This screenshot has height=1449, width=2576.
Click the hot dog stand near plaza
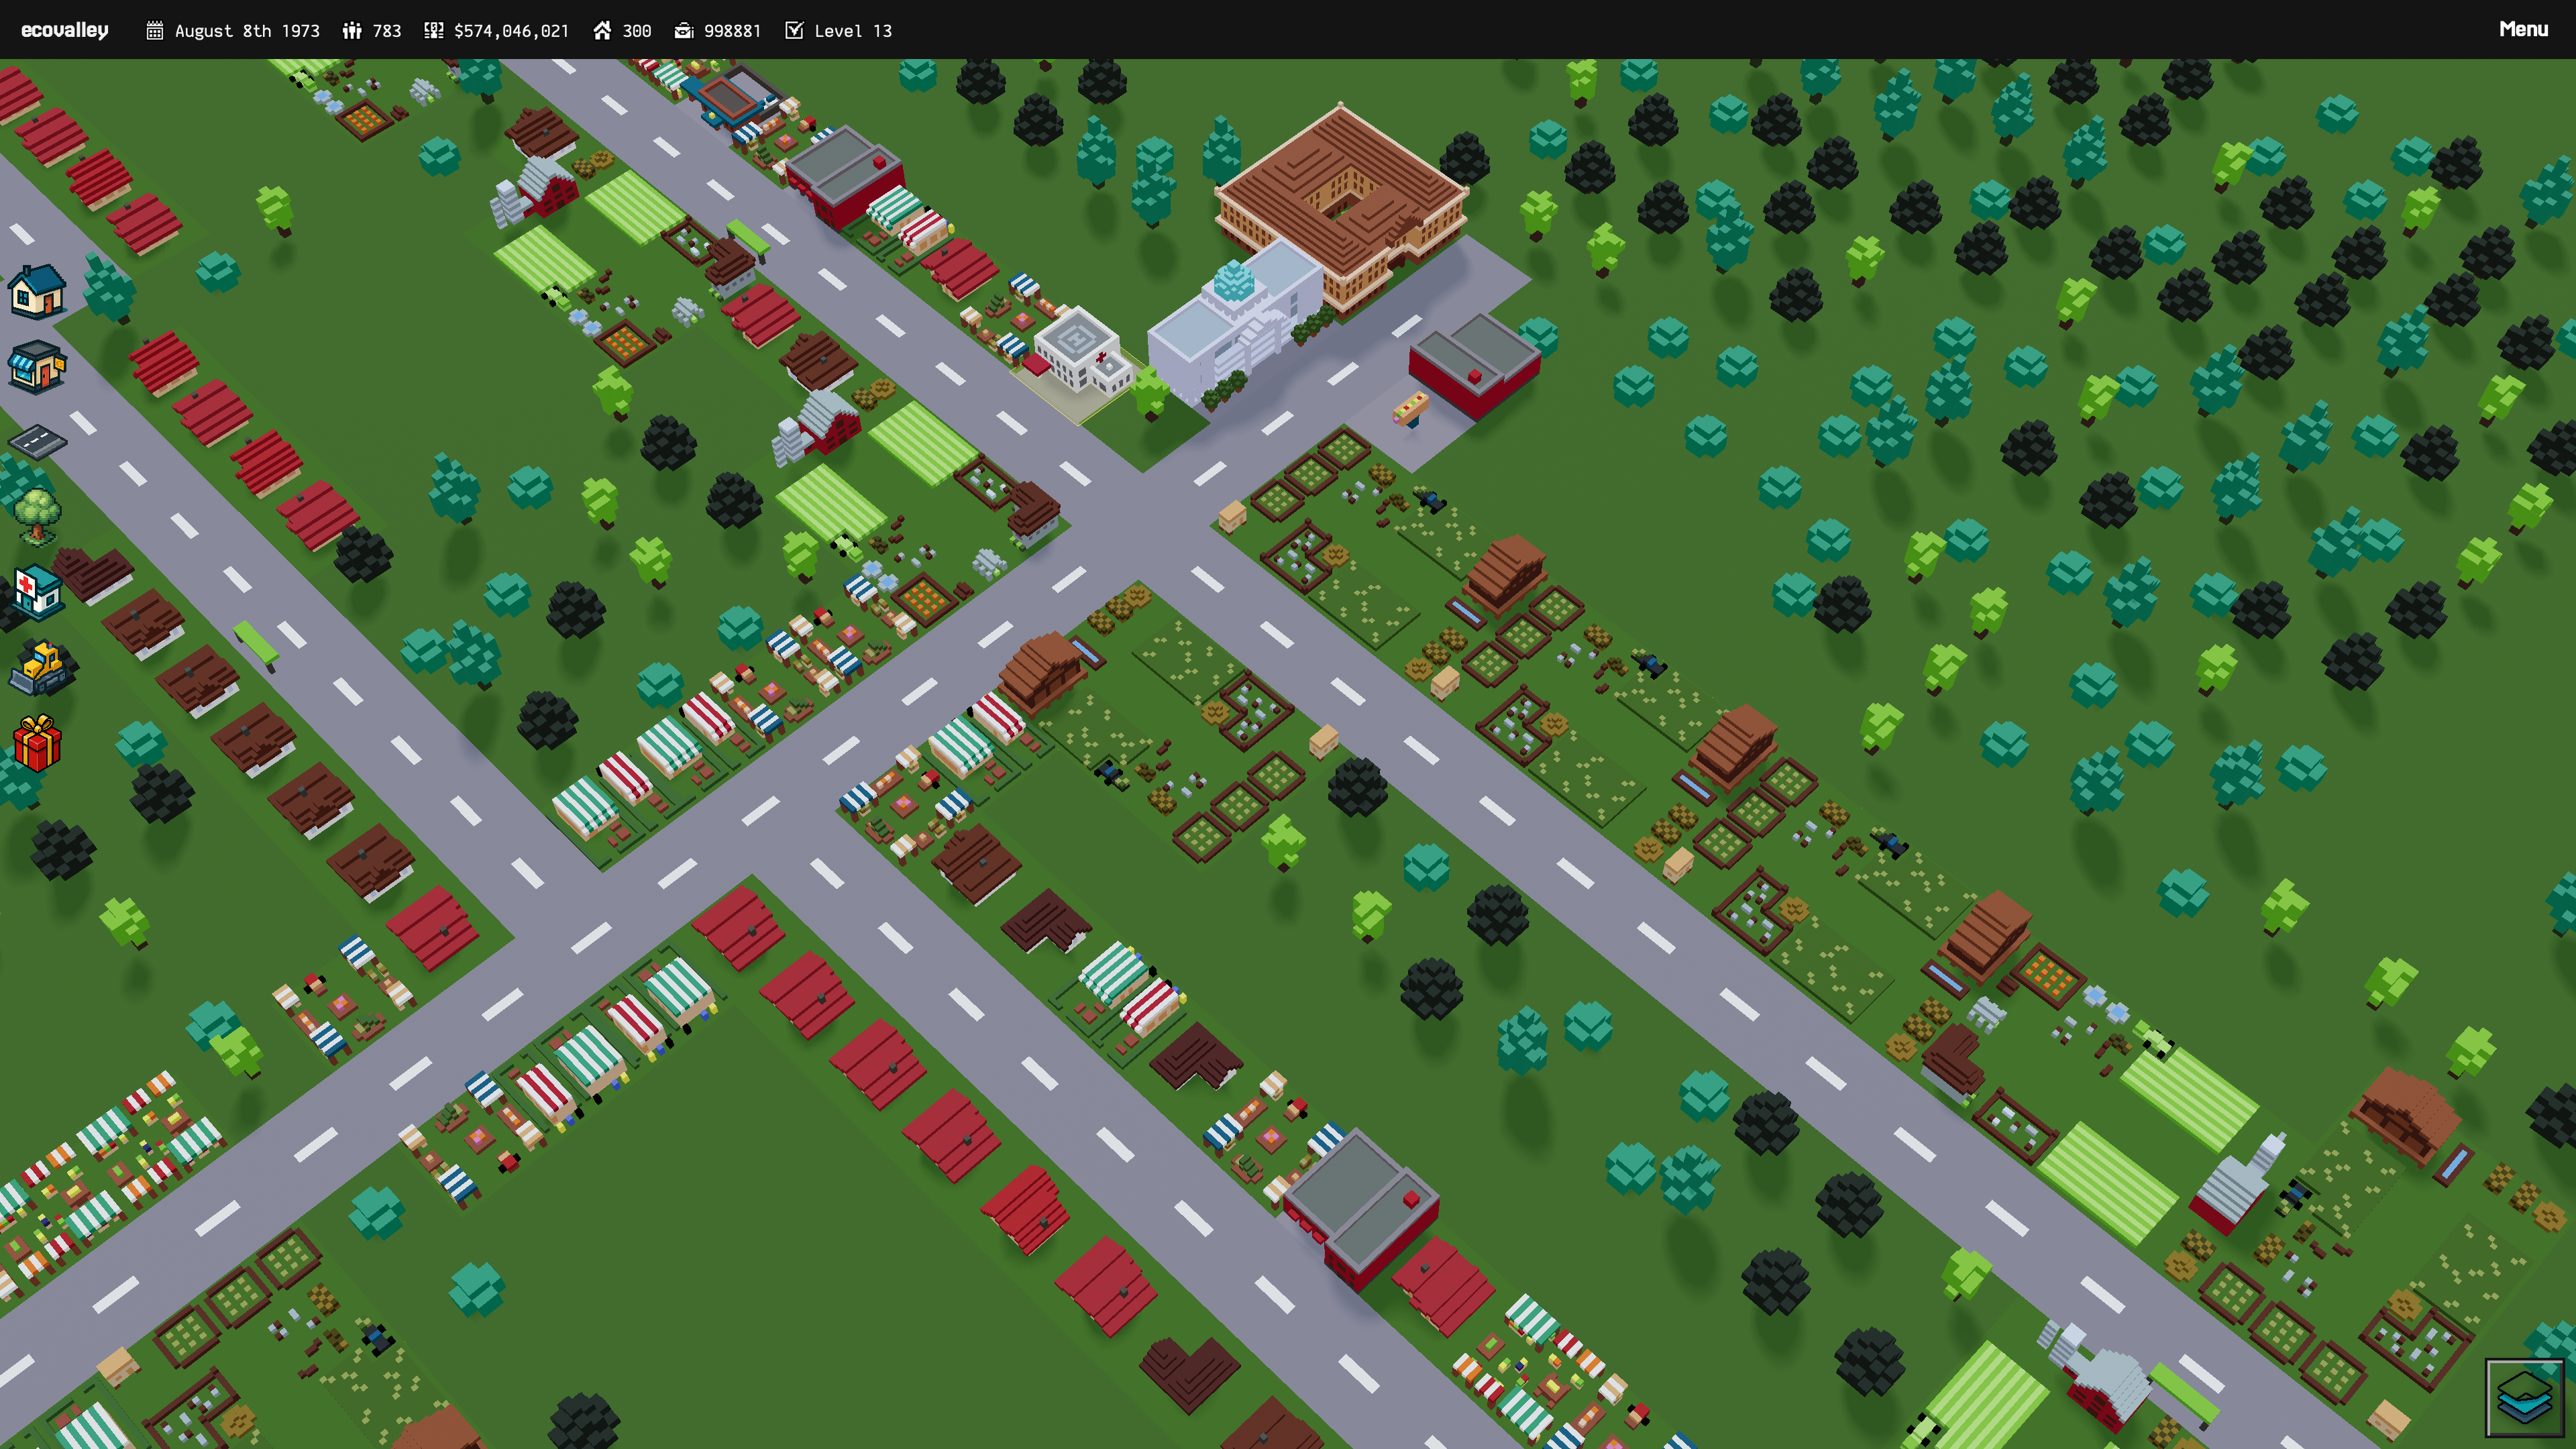click(1410, 409)
